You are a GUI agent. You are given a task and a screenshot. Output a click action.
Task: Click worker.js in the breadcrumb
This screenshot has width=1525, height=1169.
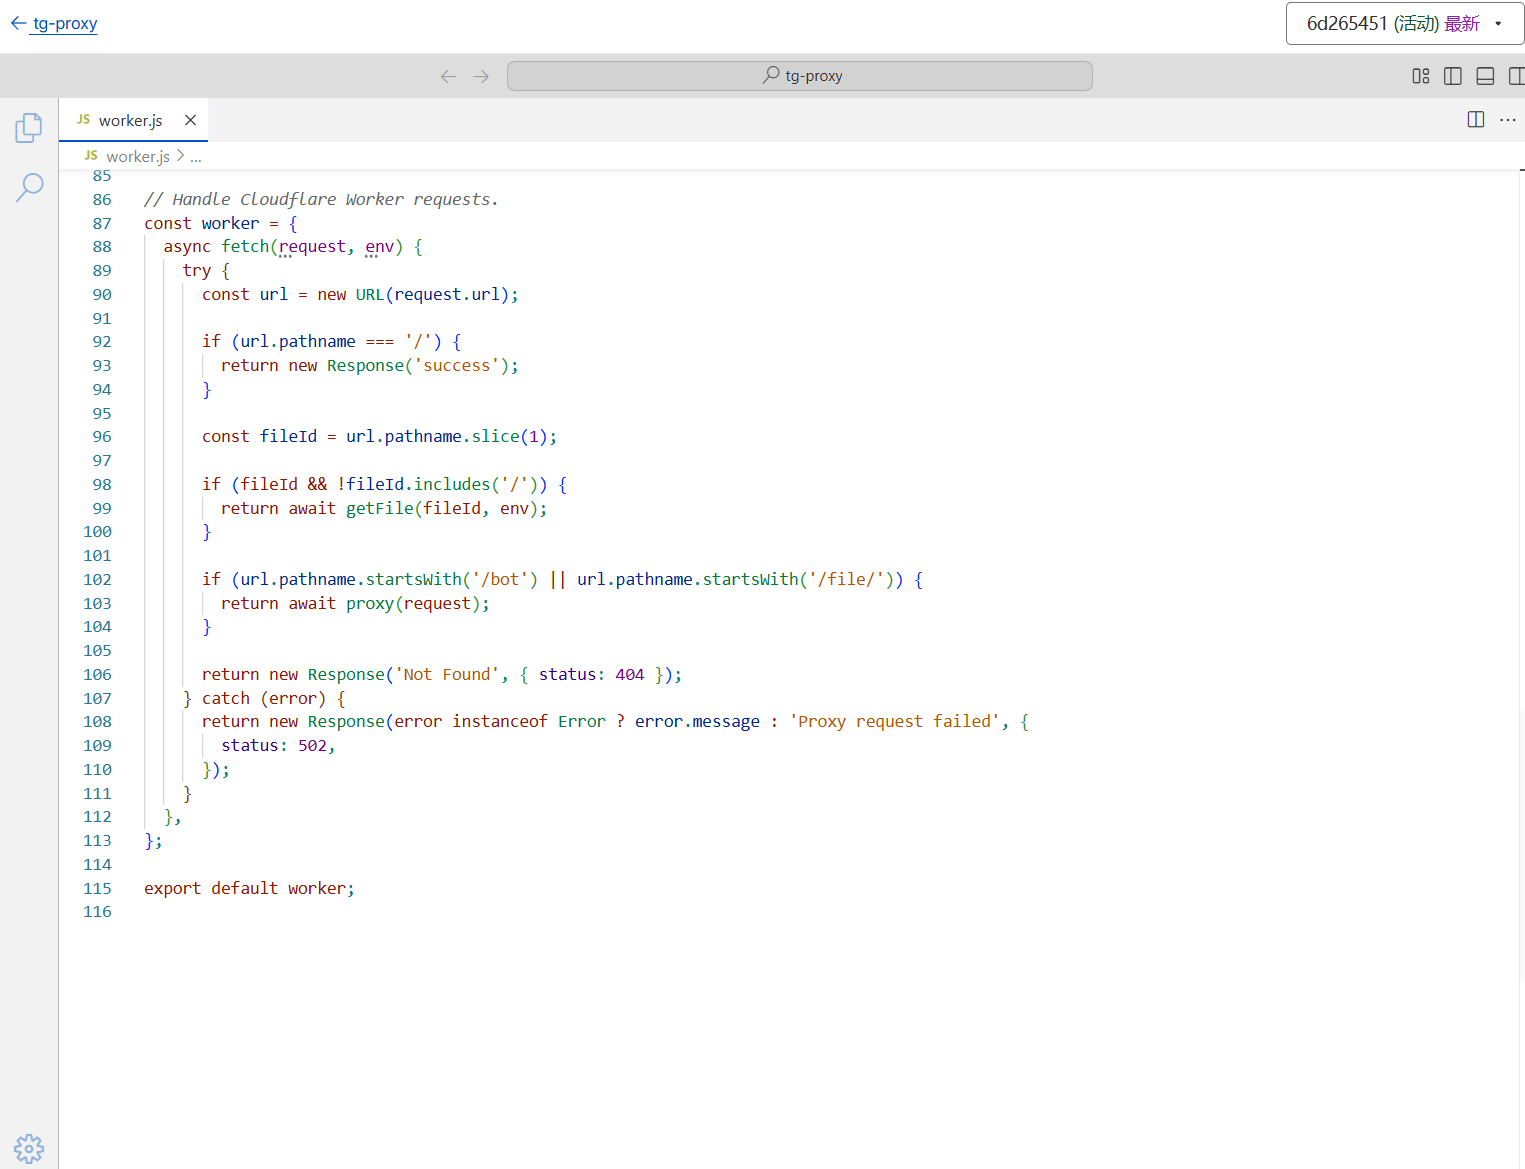(138, 156)
